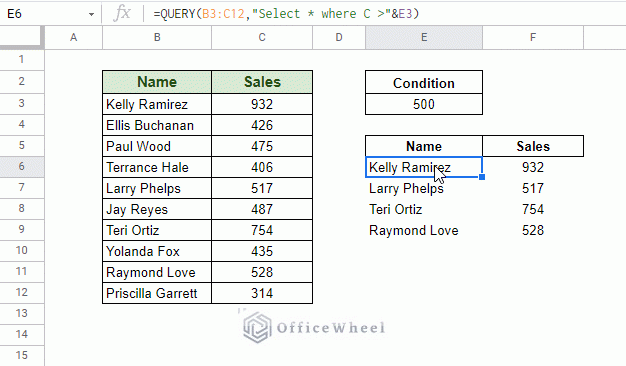
Task: Click the blue fill handle on E6
Action: click(482, 177)
